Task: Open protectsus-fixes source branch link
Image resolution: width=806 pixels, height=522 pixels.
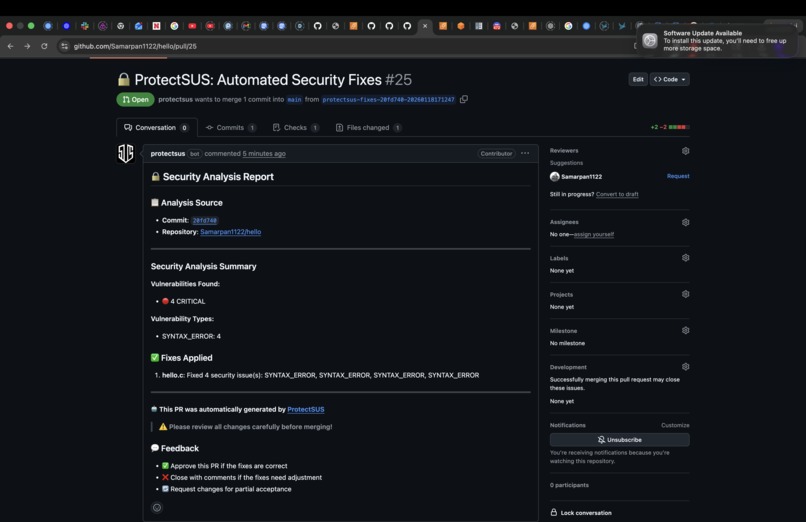Action: (389, 100)
